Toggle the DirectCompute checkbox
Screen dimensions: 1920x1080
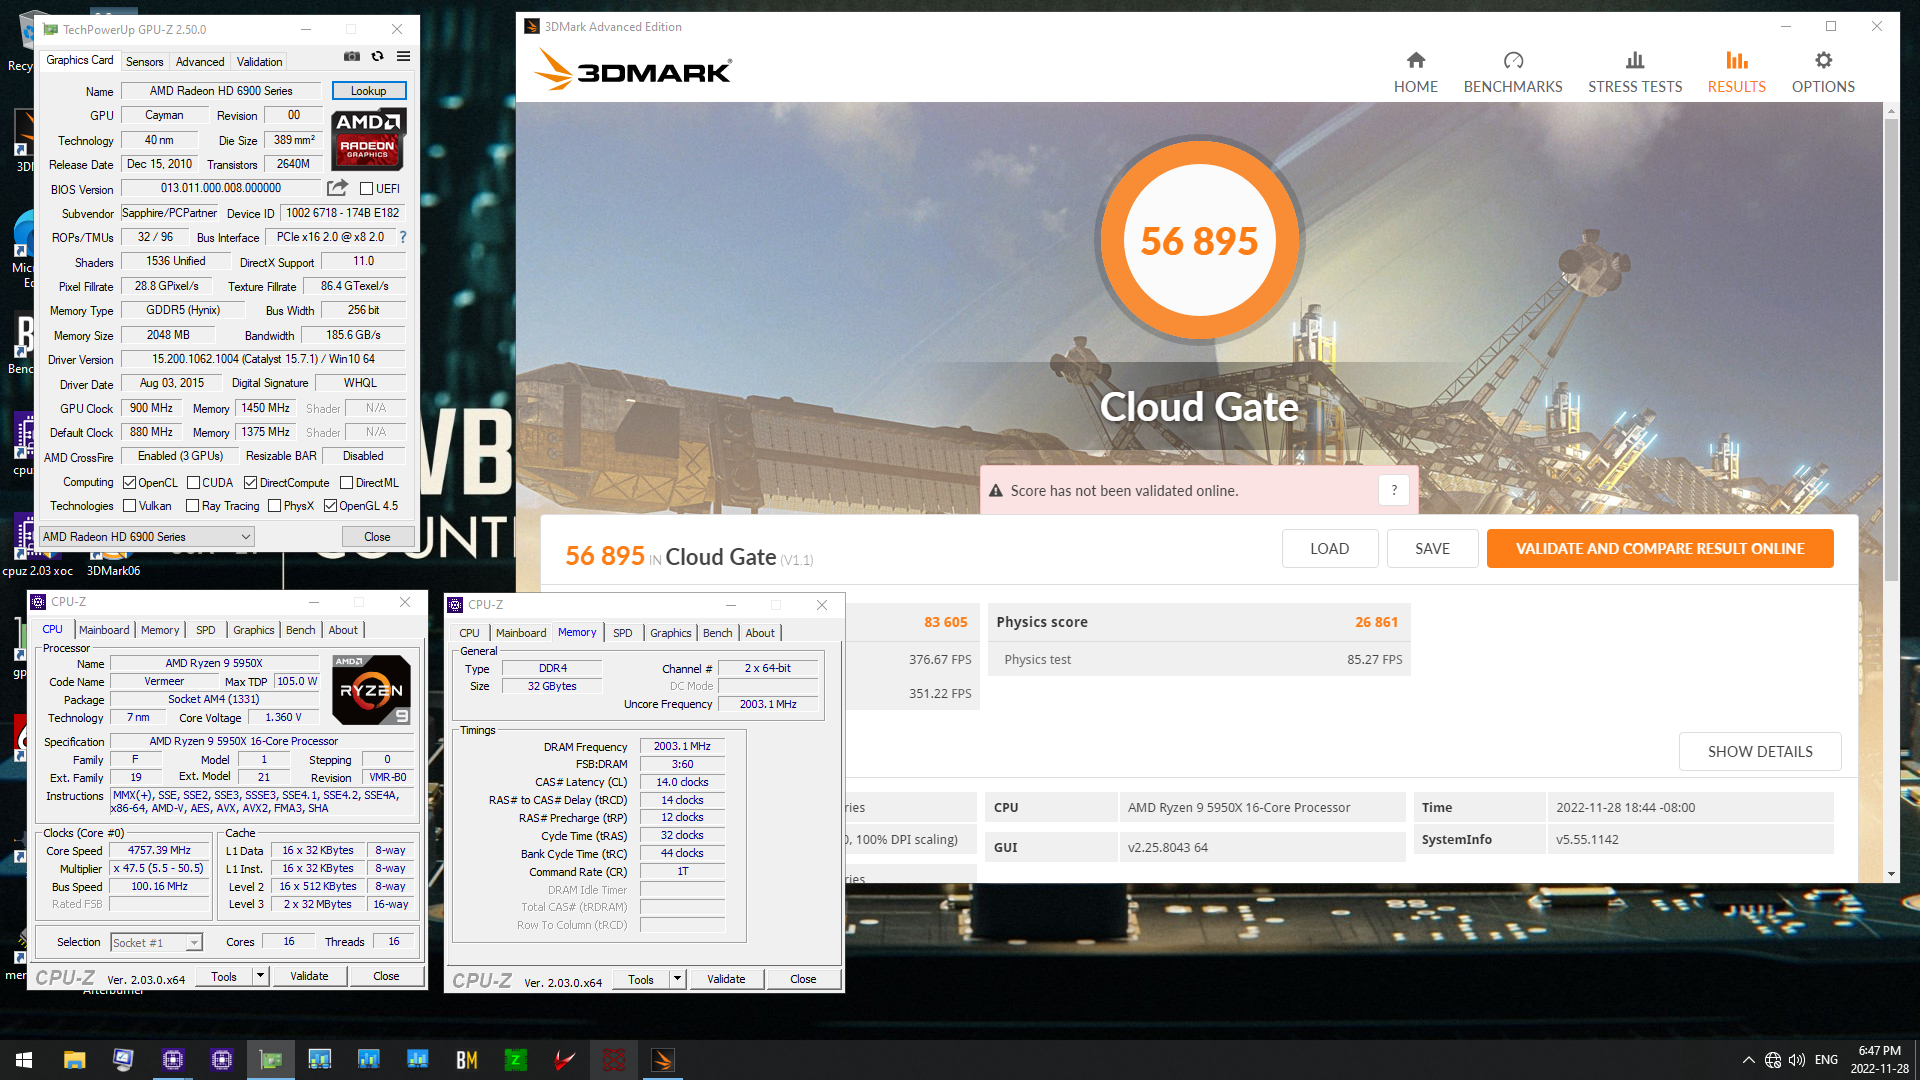click(251, 483)
